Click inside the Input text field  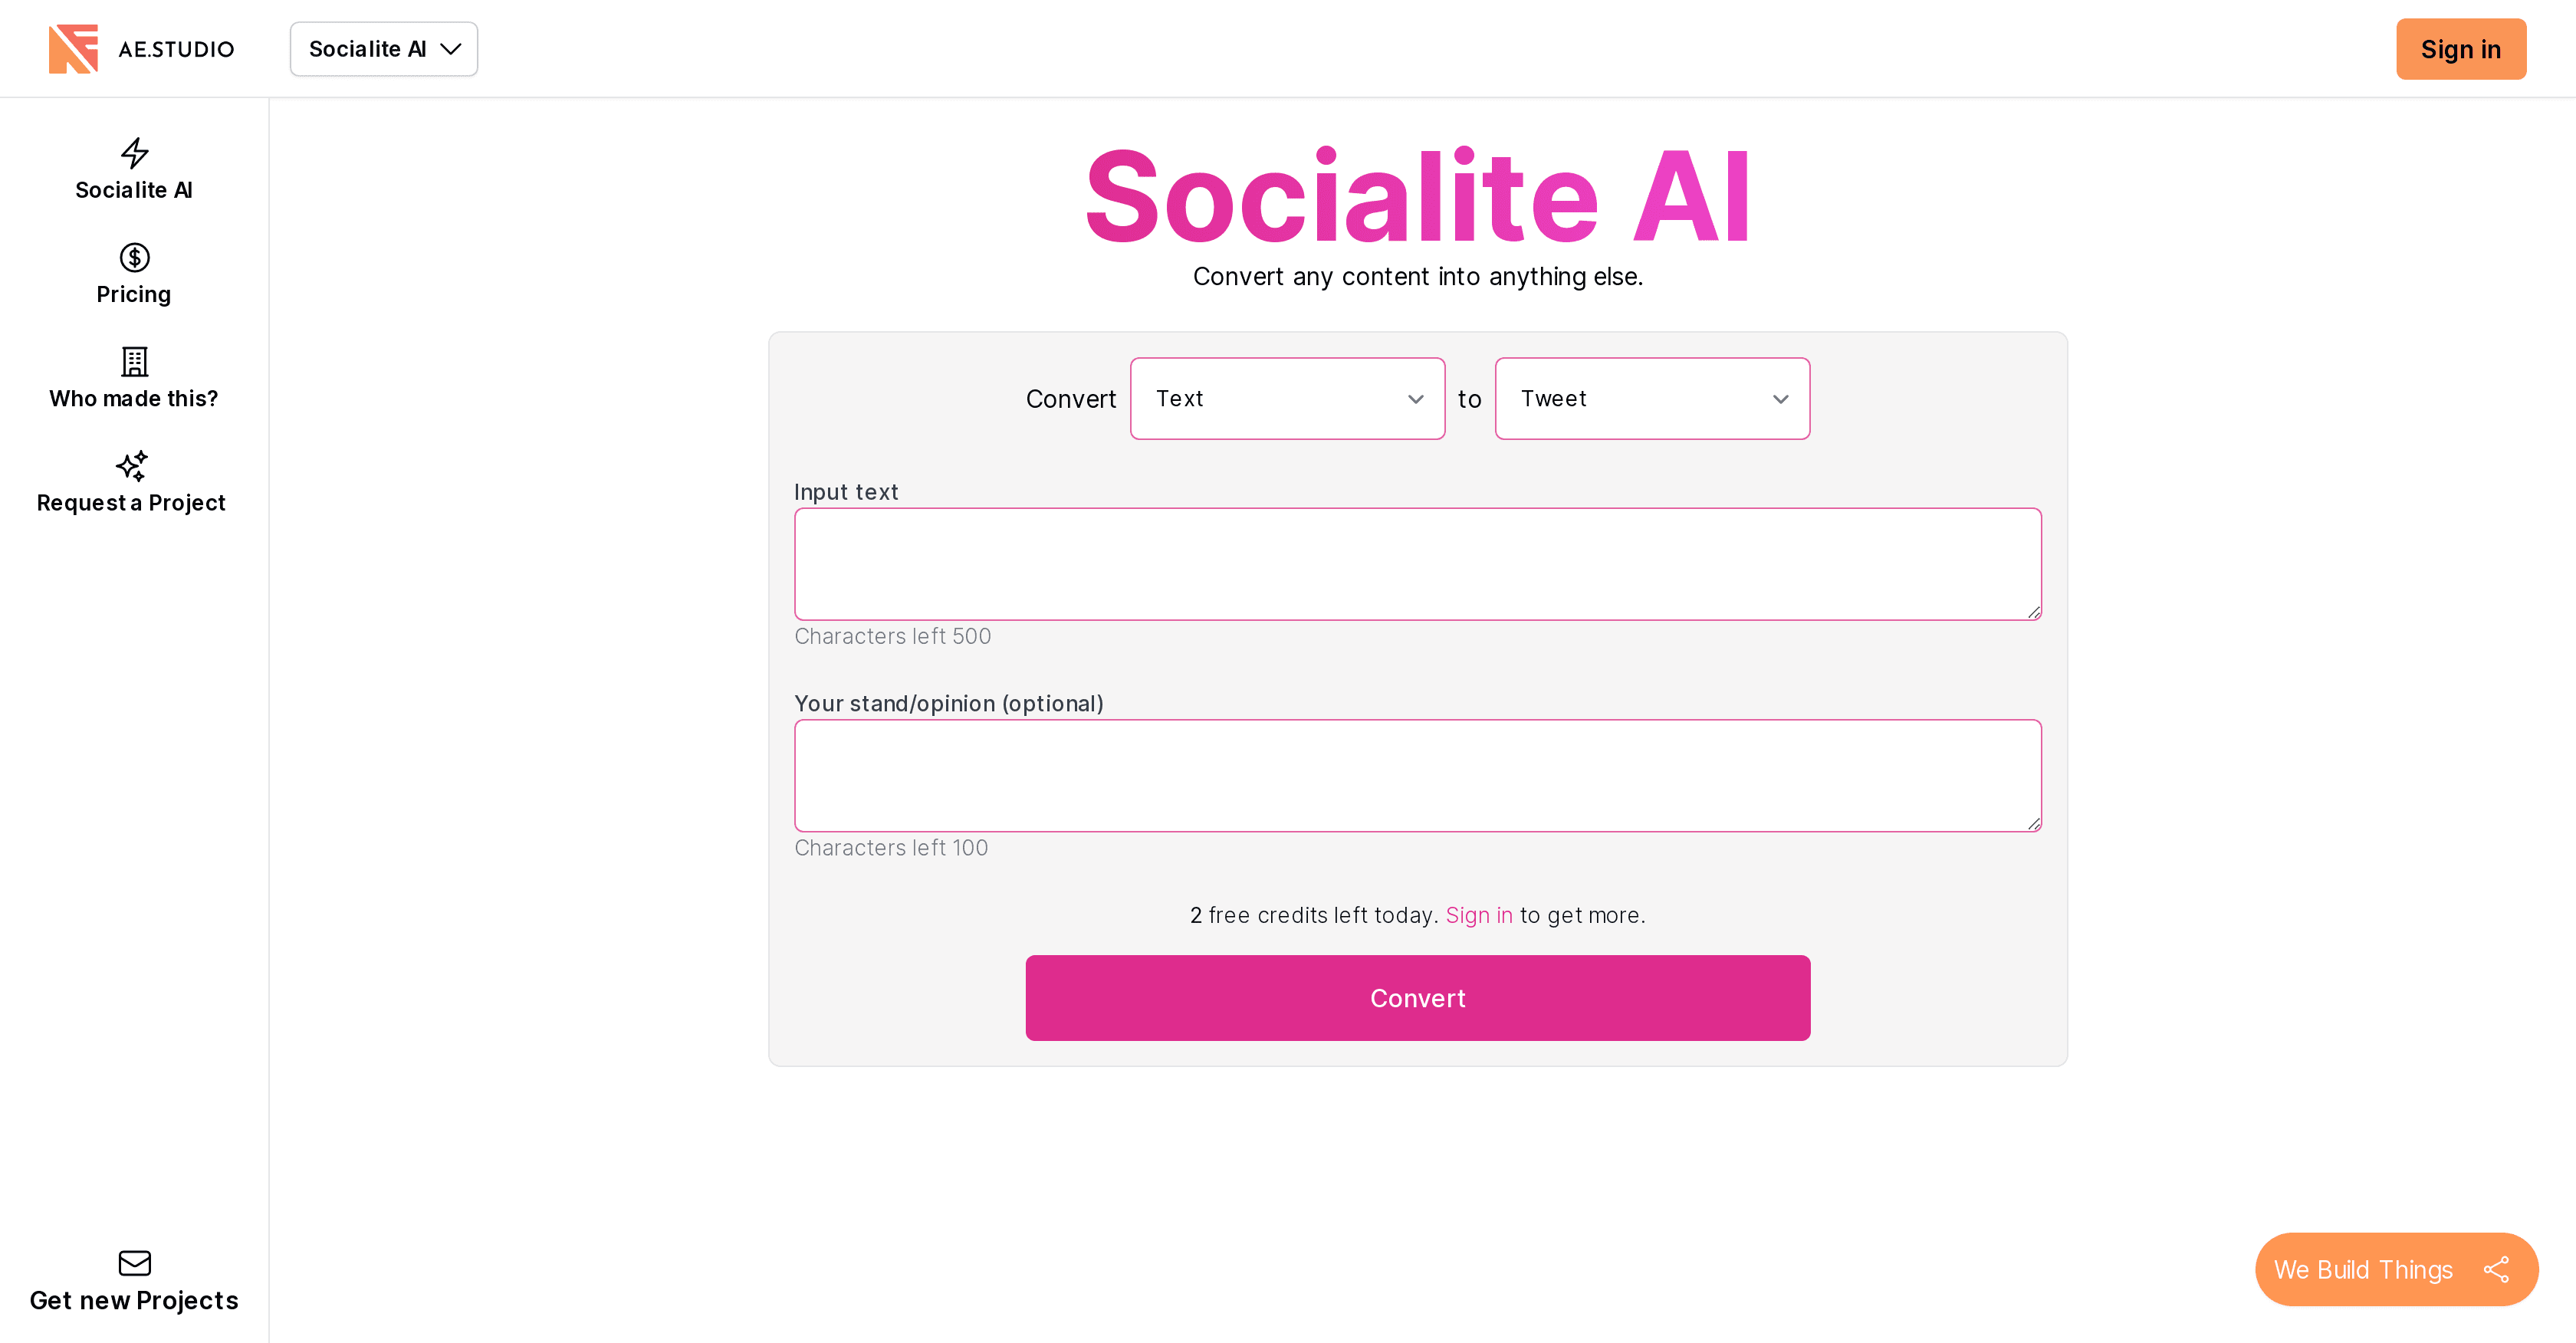[1417, 563]
